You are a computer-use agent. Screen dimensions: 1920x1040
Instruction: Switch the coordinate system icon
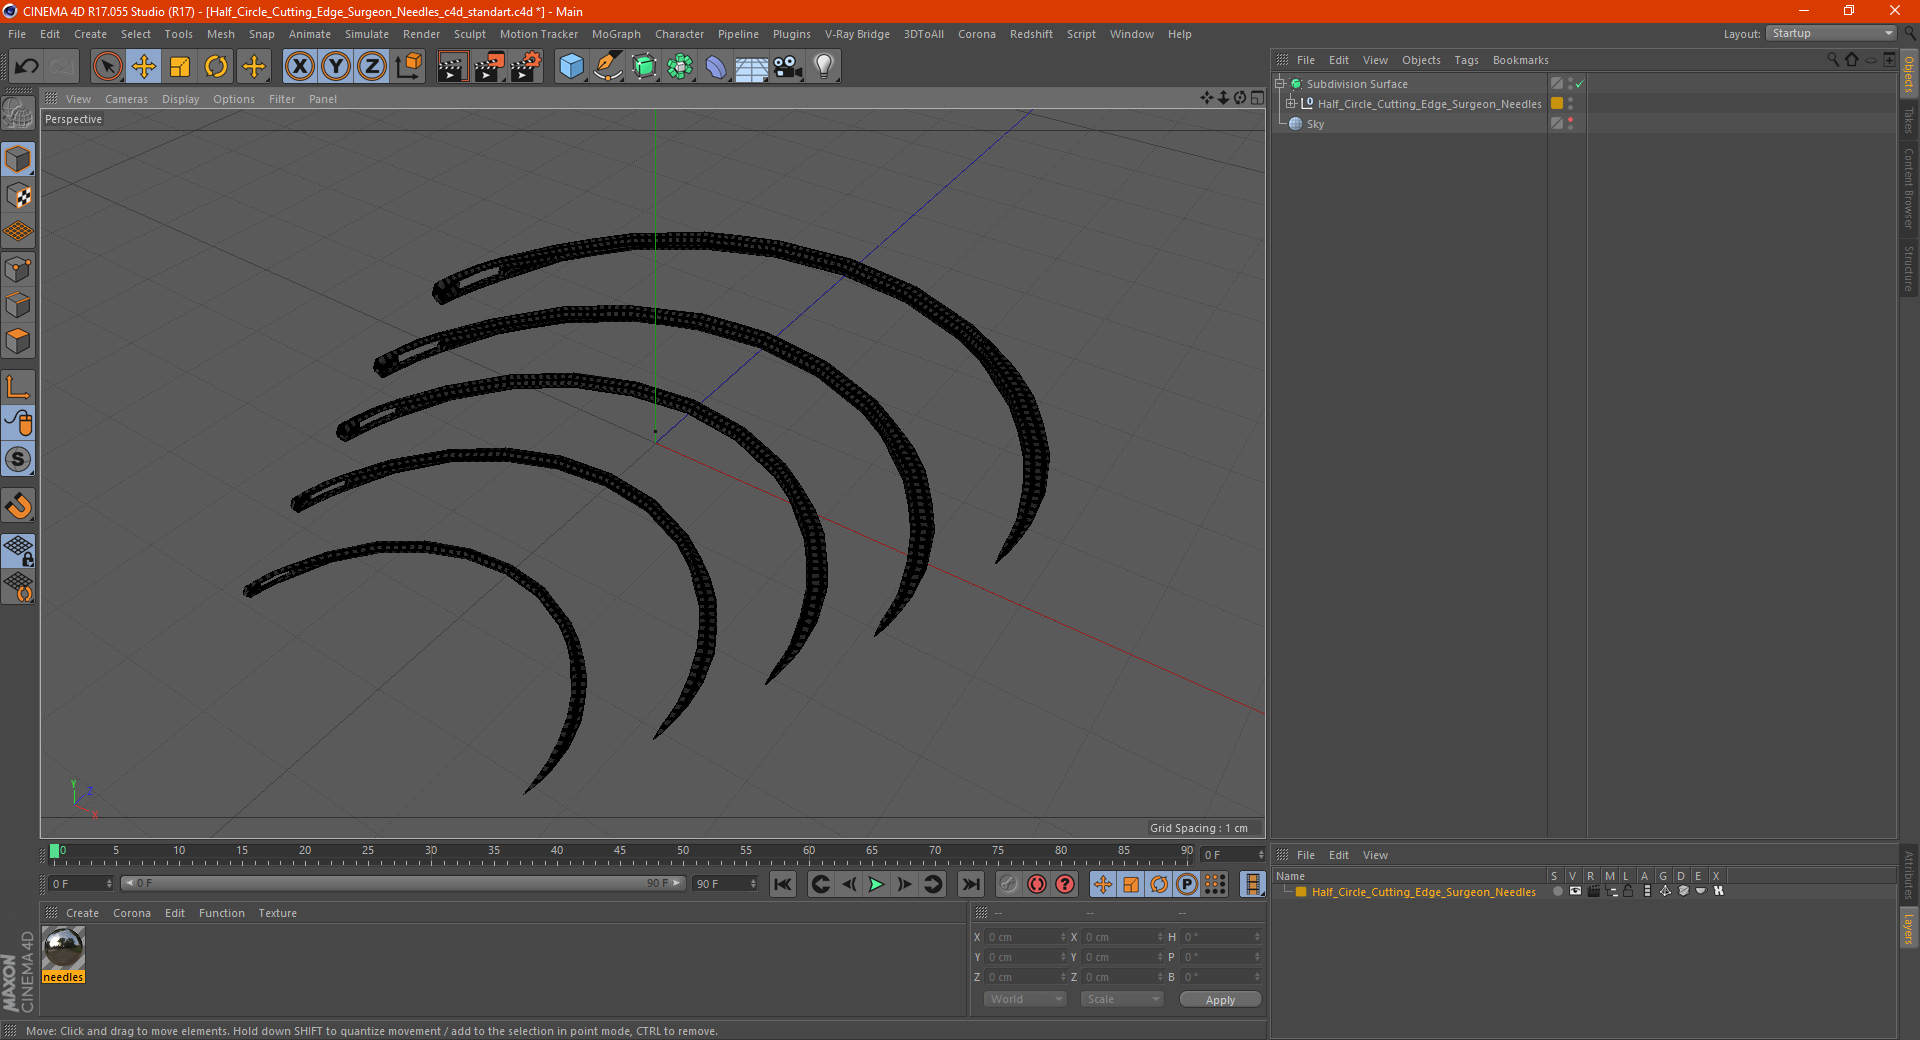408,67
